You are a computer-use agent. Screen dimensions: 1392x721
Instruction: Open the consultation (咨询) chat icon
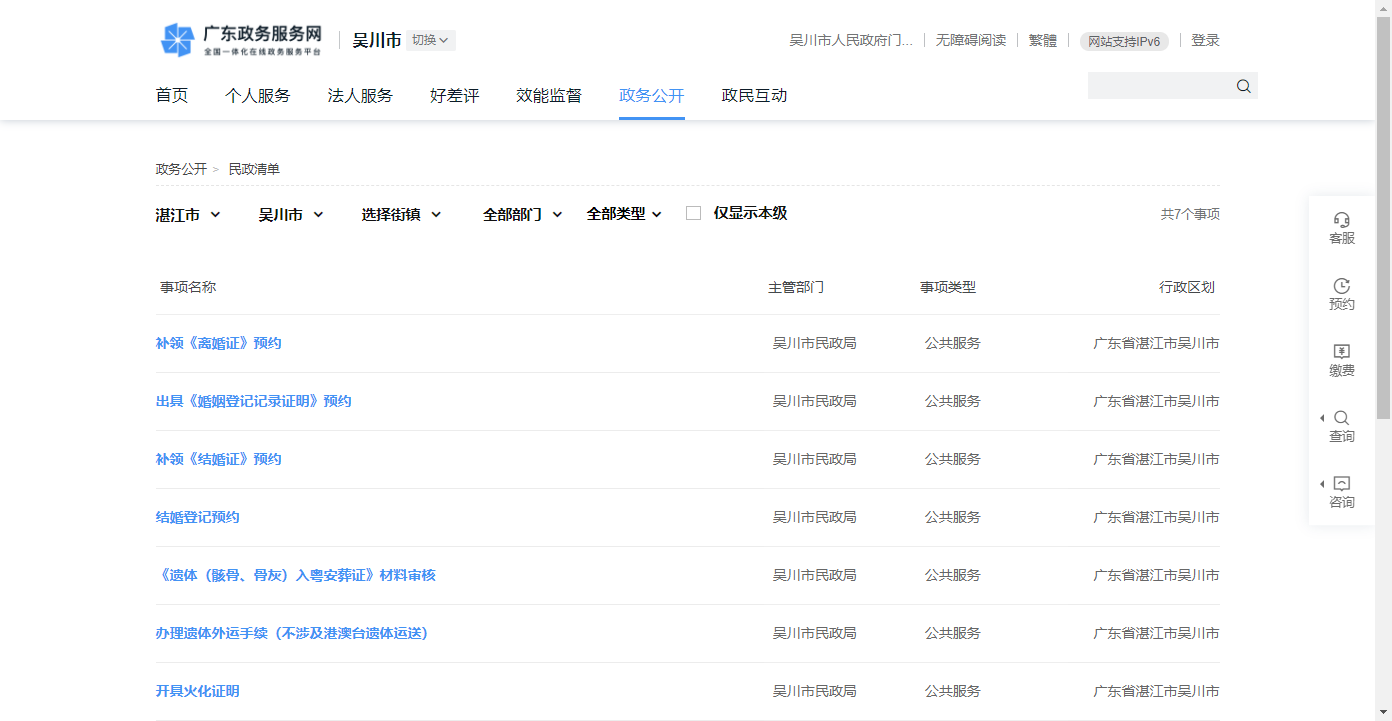(1342, 484)
